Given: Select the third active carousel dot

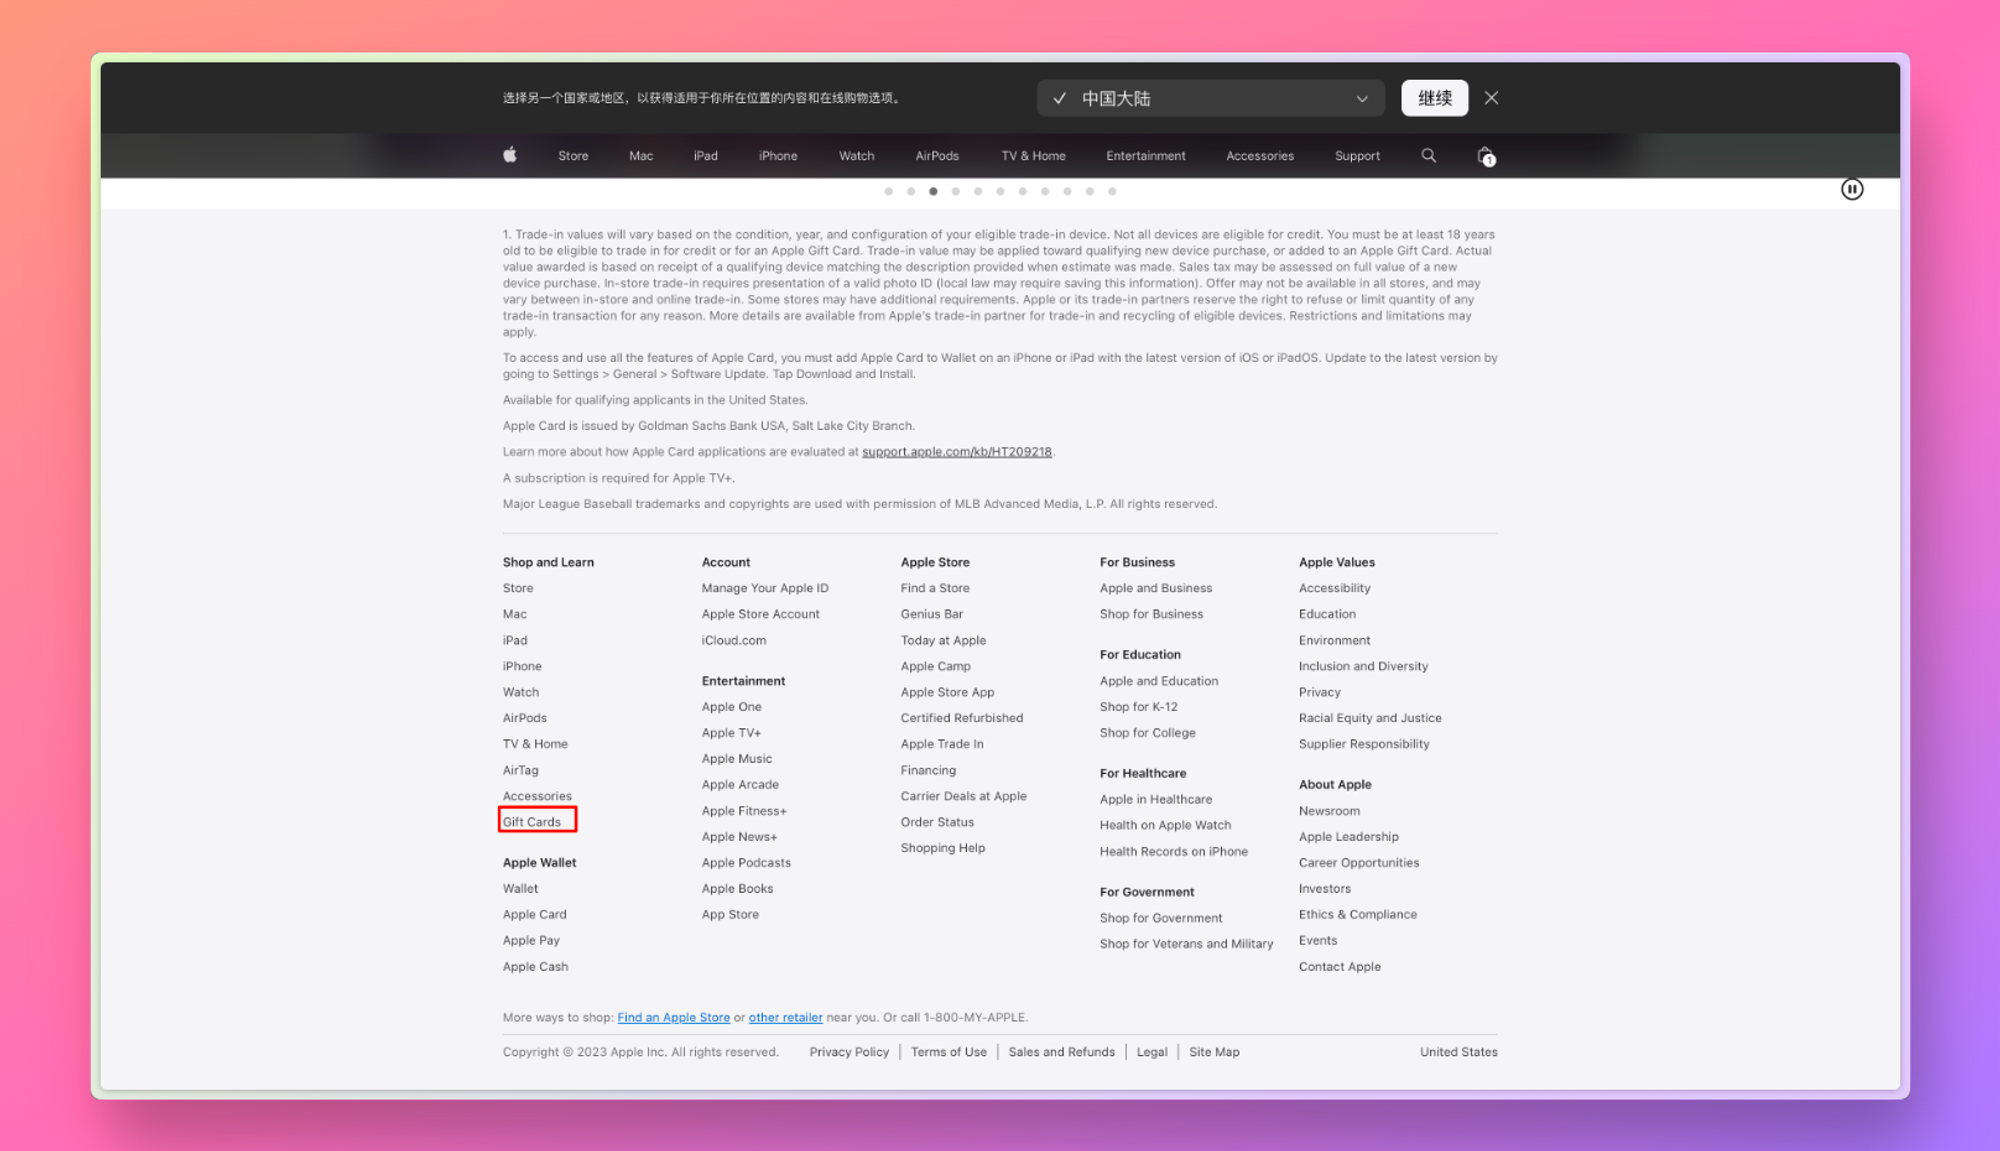Looking at the screenshot, I should click(x=933, y=191).
